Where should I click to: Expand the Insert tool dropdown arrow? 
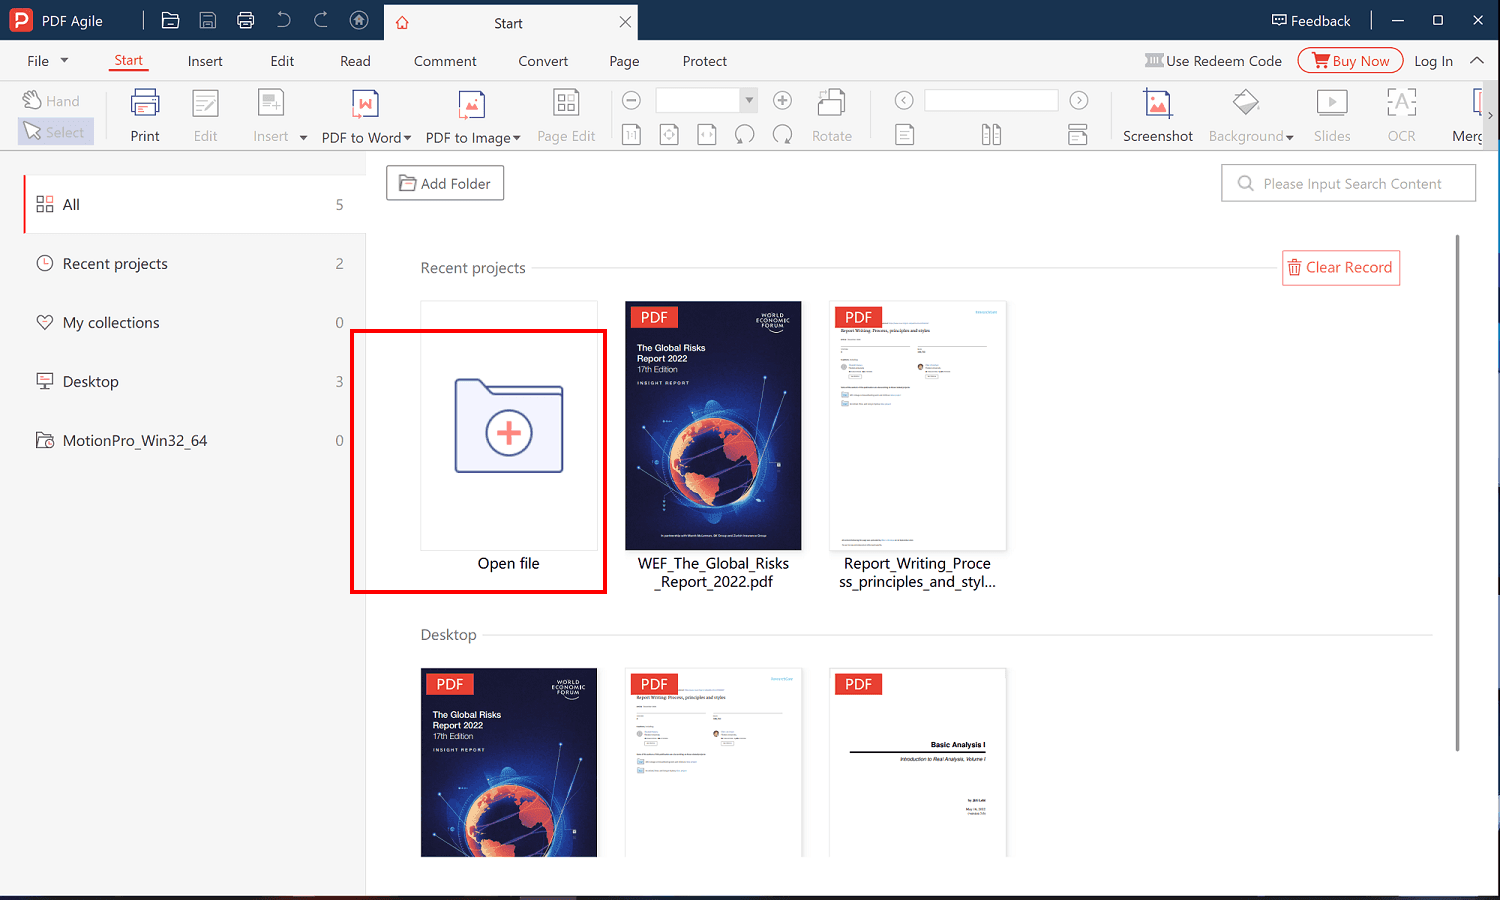click(303, 137)
